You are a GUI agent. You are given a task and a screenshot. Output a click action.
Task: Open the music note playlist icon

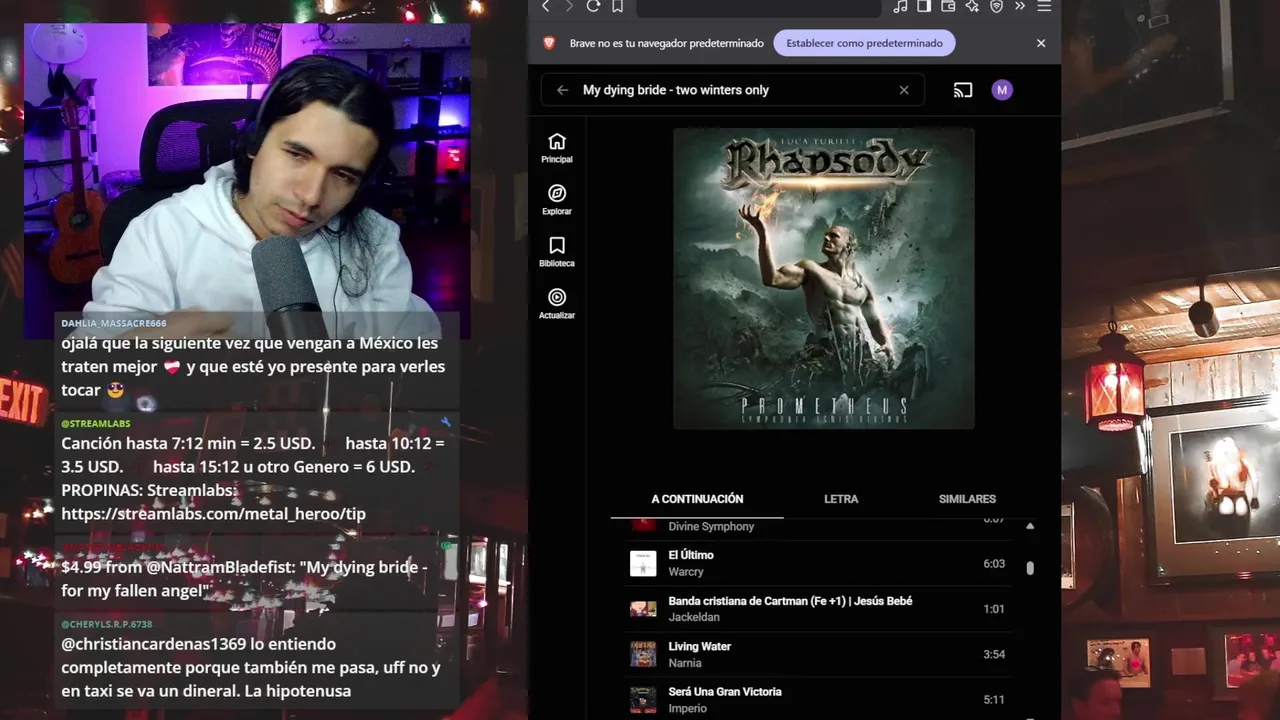coord(900,6)
